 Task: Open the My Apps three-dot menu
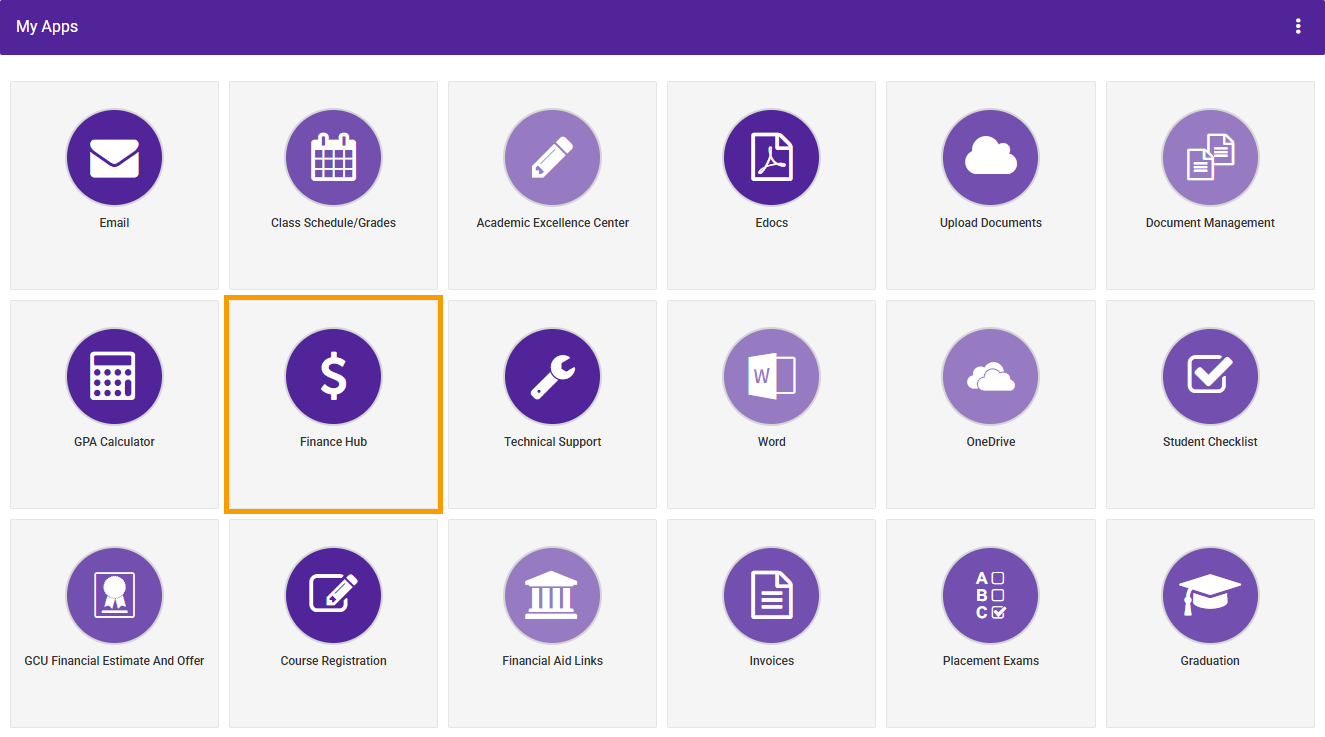[x=1298, y=27]
